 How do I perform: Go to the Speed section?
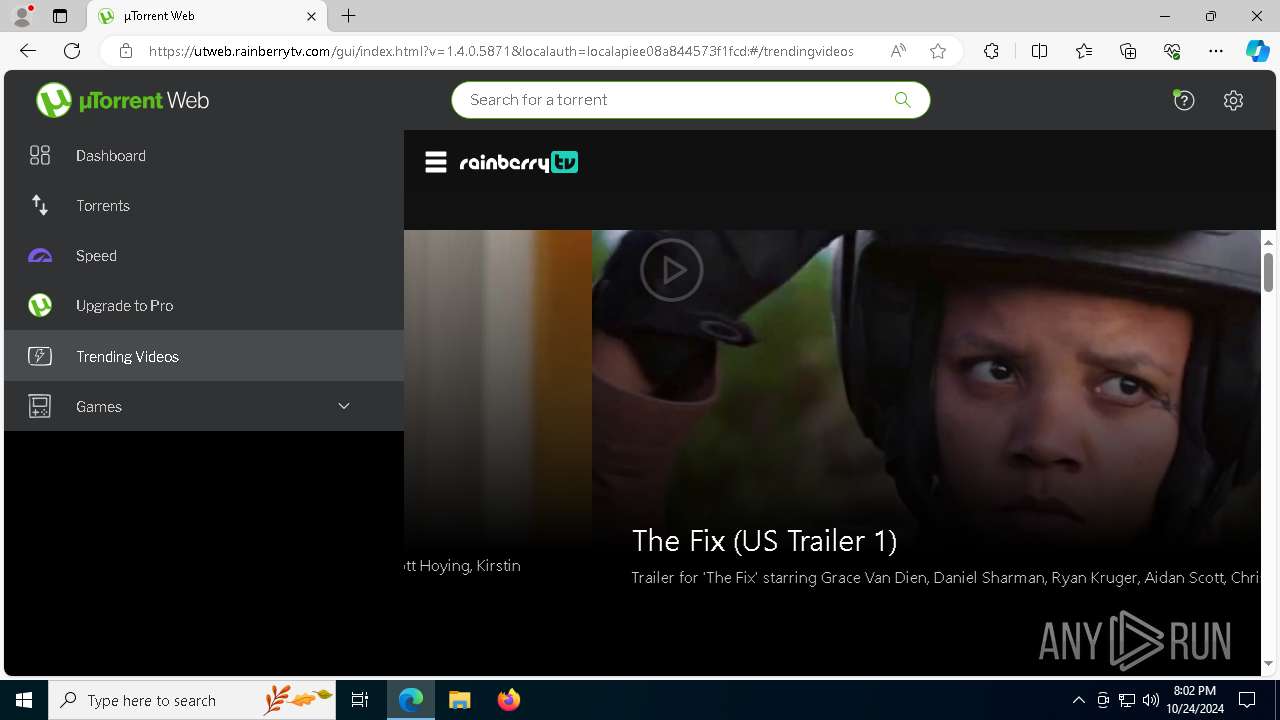click(204, 255)
